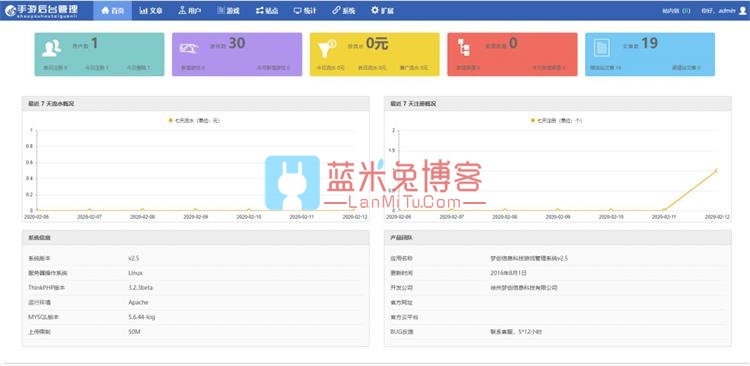Click the house icon in the navbar
Viewport: 750px width, 366px height.
click(x=105, y=11)
